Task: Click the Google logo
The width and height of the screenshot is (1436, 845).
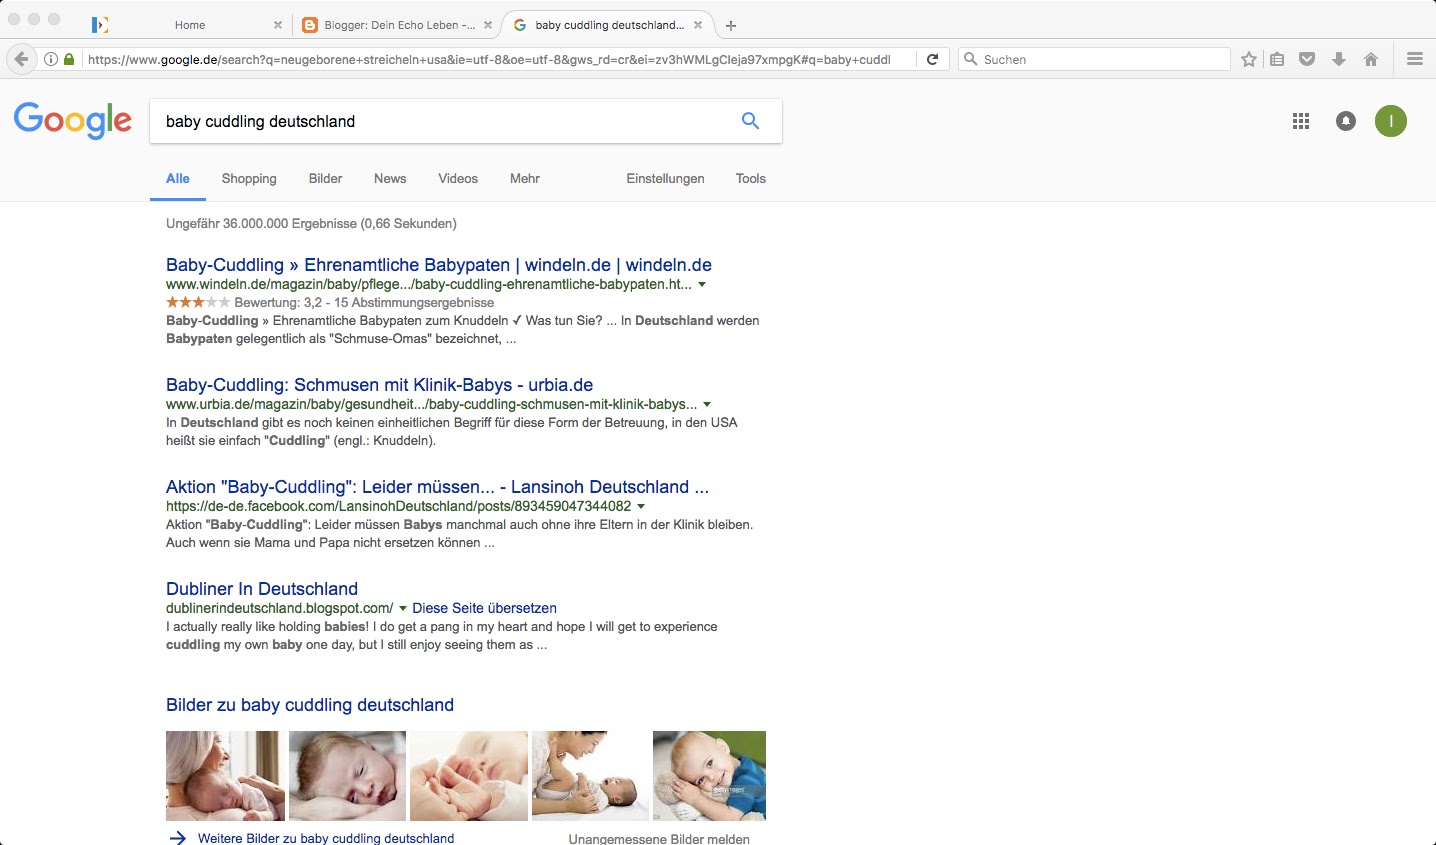Action: click(73, 120)
